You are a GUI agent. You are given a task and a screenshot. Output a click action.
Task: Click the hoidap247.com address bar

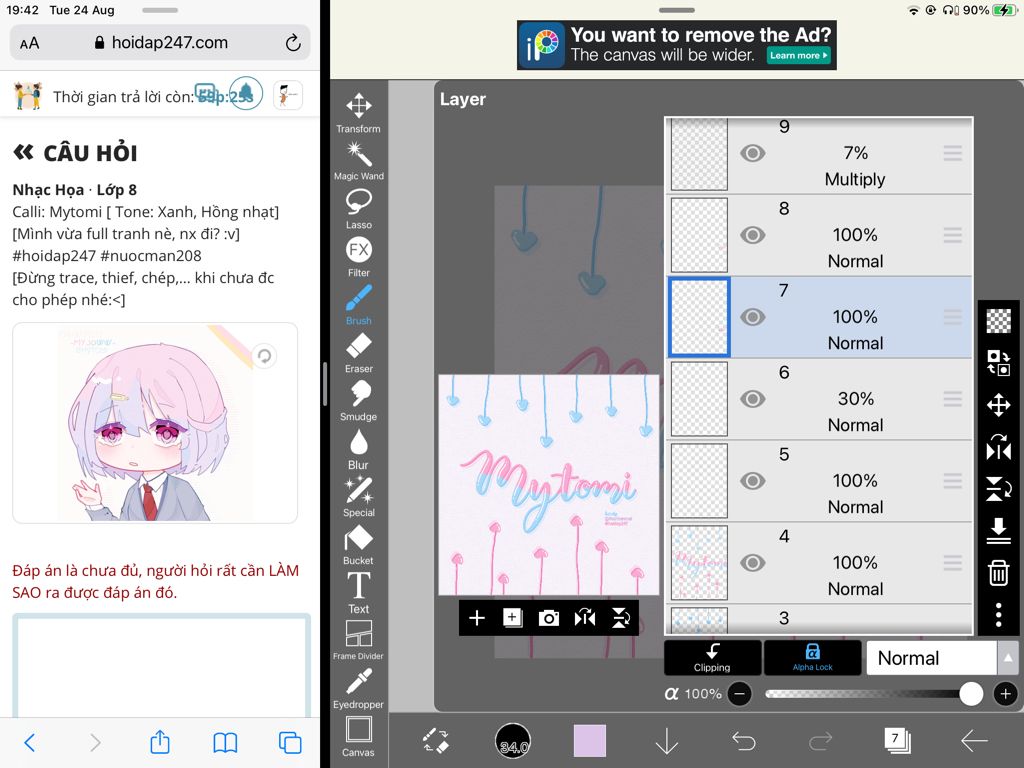[x=161, y=43]
